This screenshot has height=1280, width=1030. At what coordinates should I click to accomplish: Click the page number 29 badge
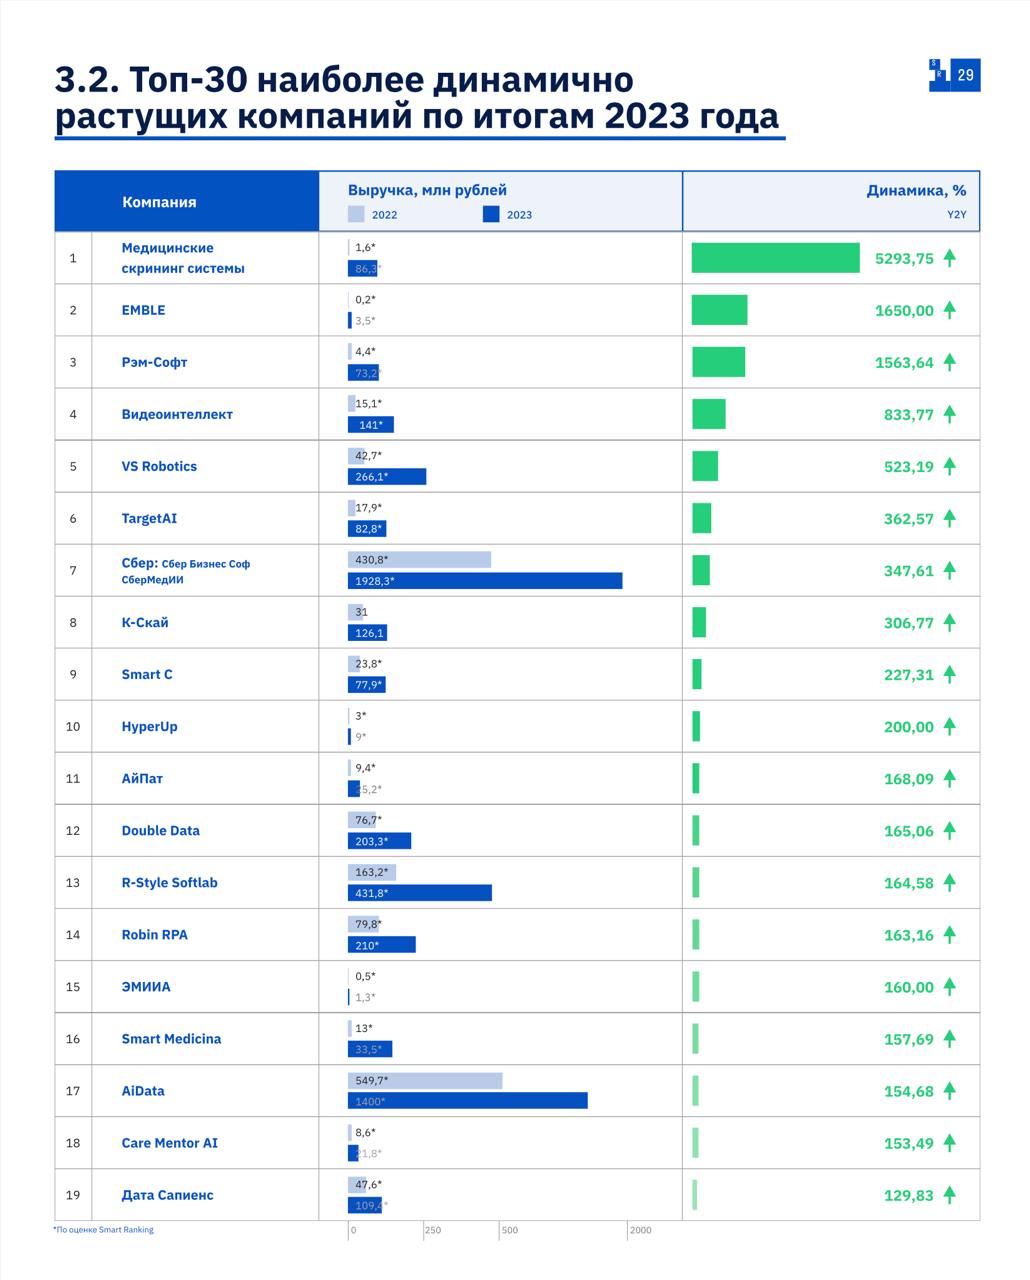(967, 73)
